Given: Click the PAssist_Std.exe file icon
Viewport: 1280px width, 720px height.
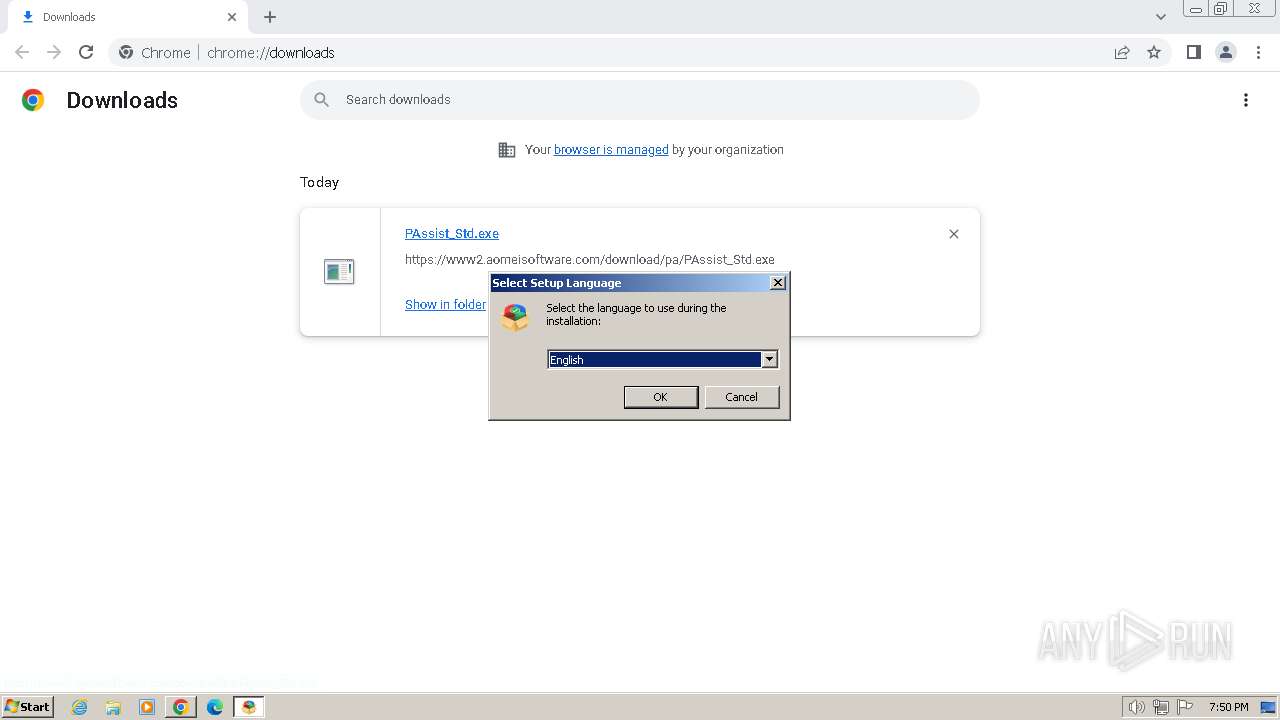Looking at the screenshot, I should [x=339, y=271].
